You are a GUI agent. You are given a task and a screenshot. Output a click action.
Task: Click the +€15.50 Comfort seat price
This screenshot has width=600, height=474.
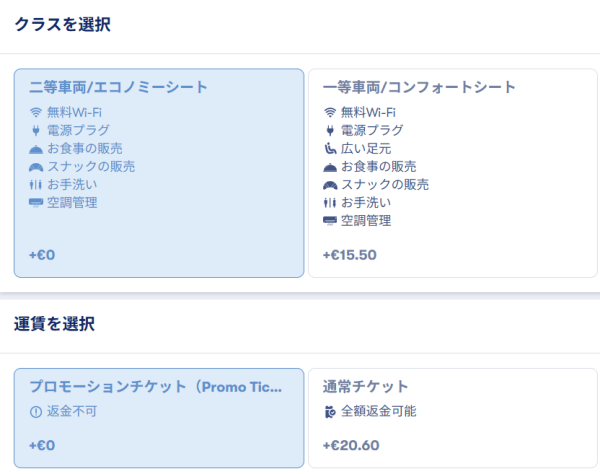[x=350, y=255]
